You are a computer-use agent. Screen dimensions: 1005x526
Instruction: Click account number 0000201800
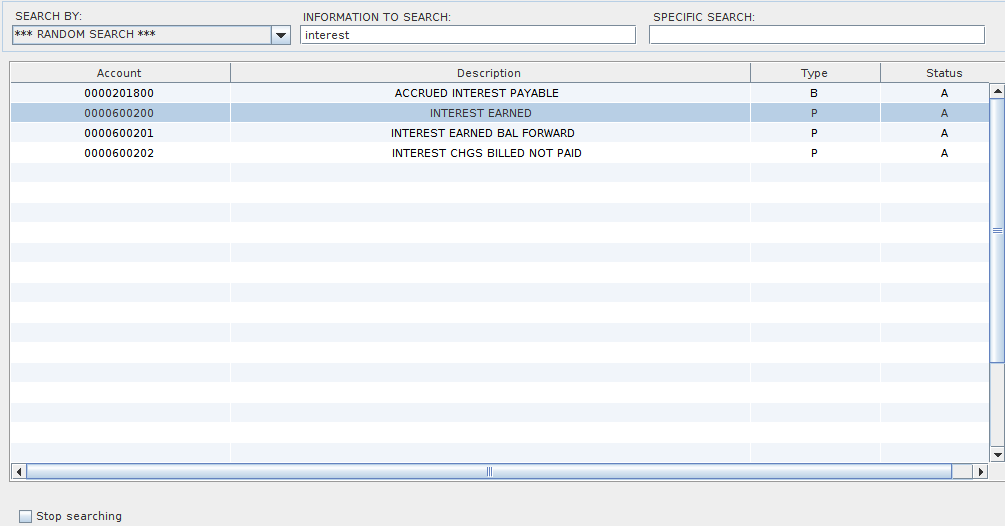pos(119,93)
